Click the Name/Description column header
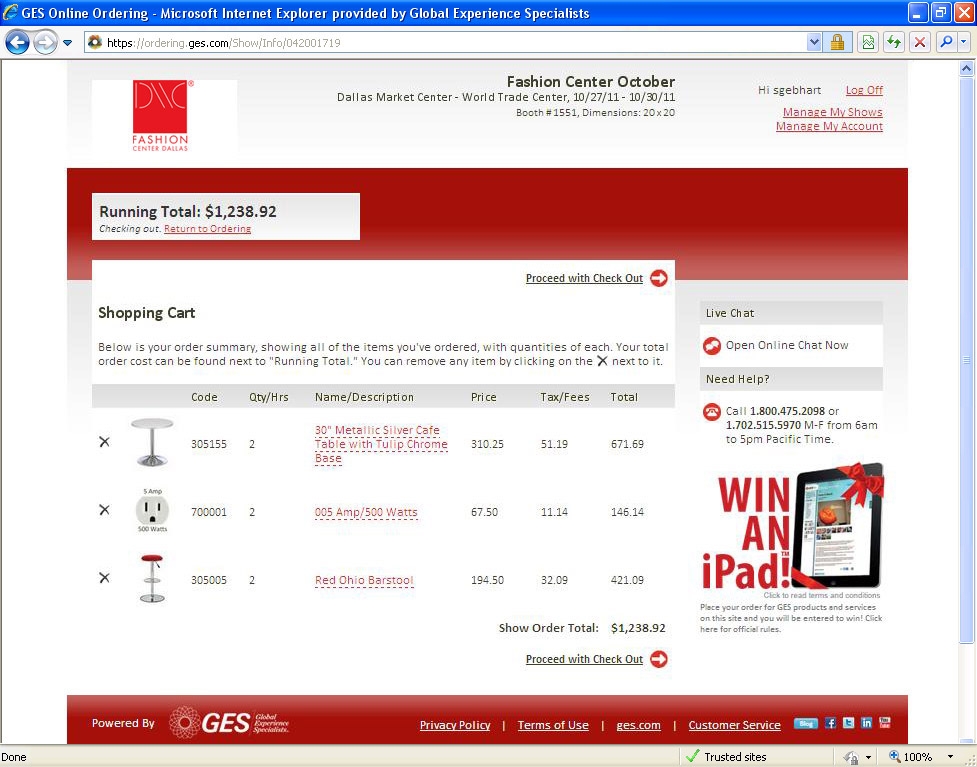Image resolution: width=977 pixels, height=767 pixels. click(364, 398)
